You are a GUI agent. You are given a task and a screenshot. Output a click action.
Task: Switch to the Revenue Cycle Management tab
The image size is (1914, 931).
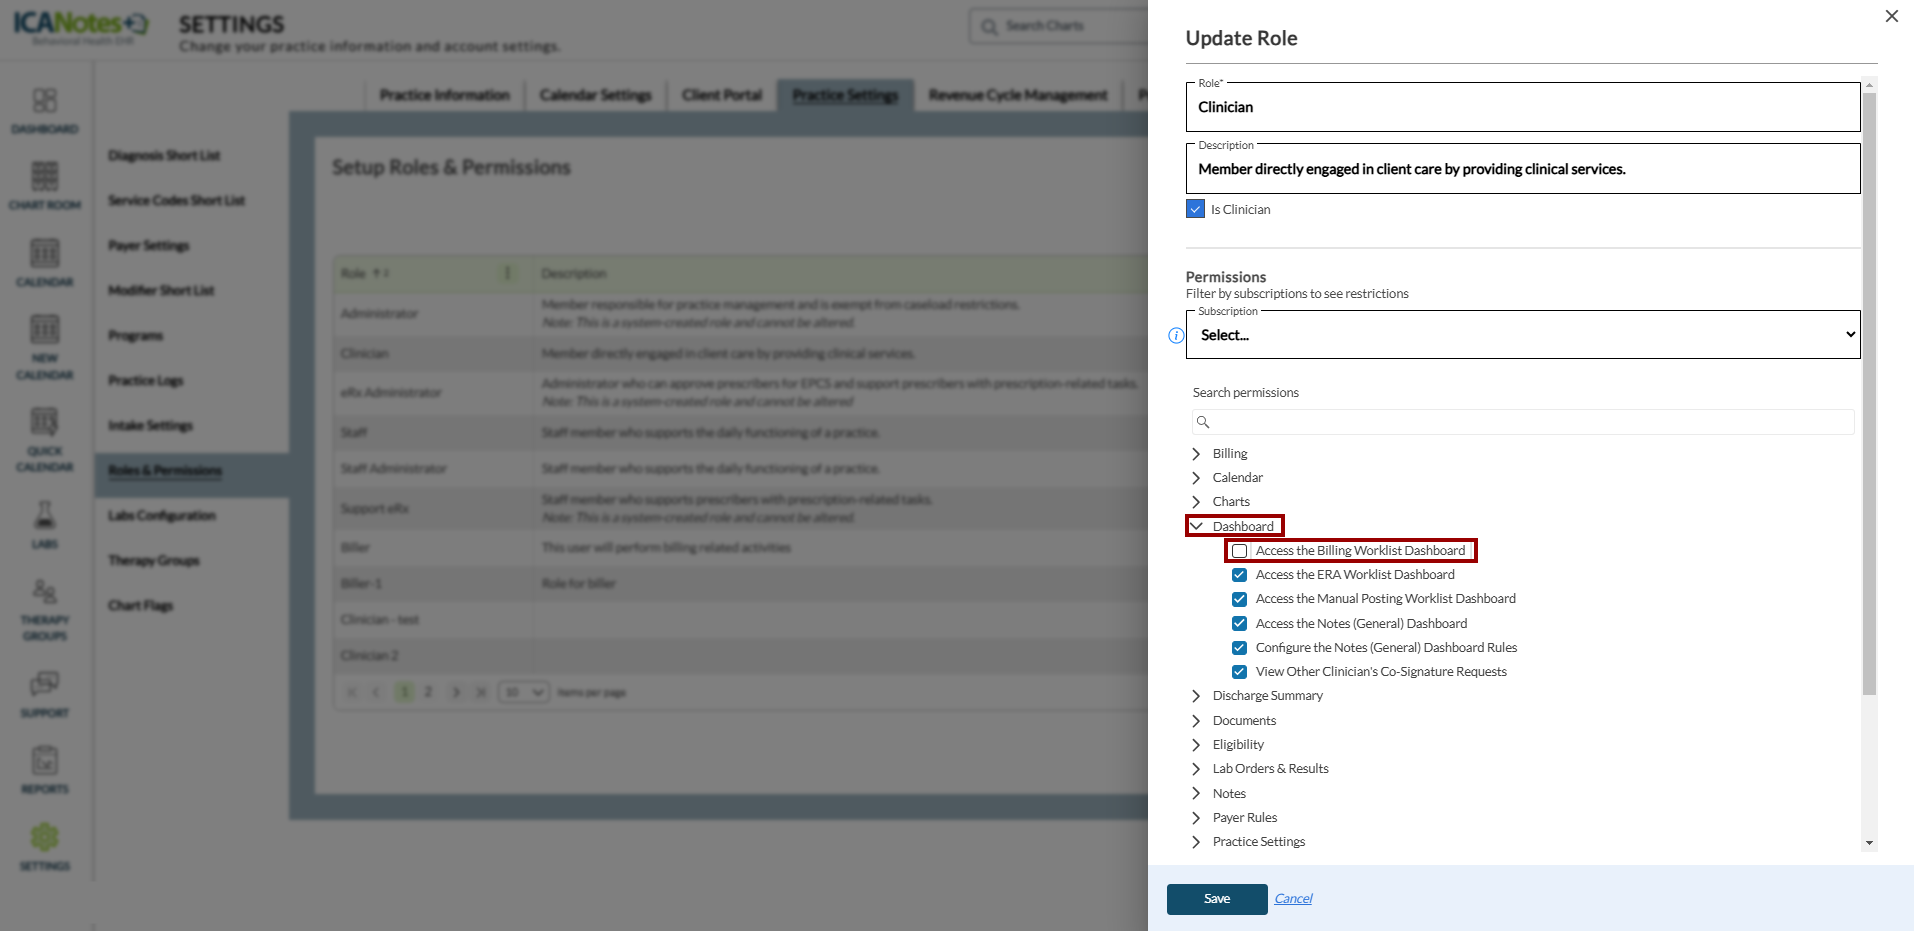[1018, 95]
